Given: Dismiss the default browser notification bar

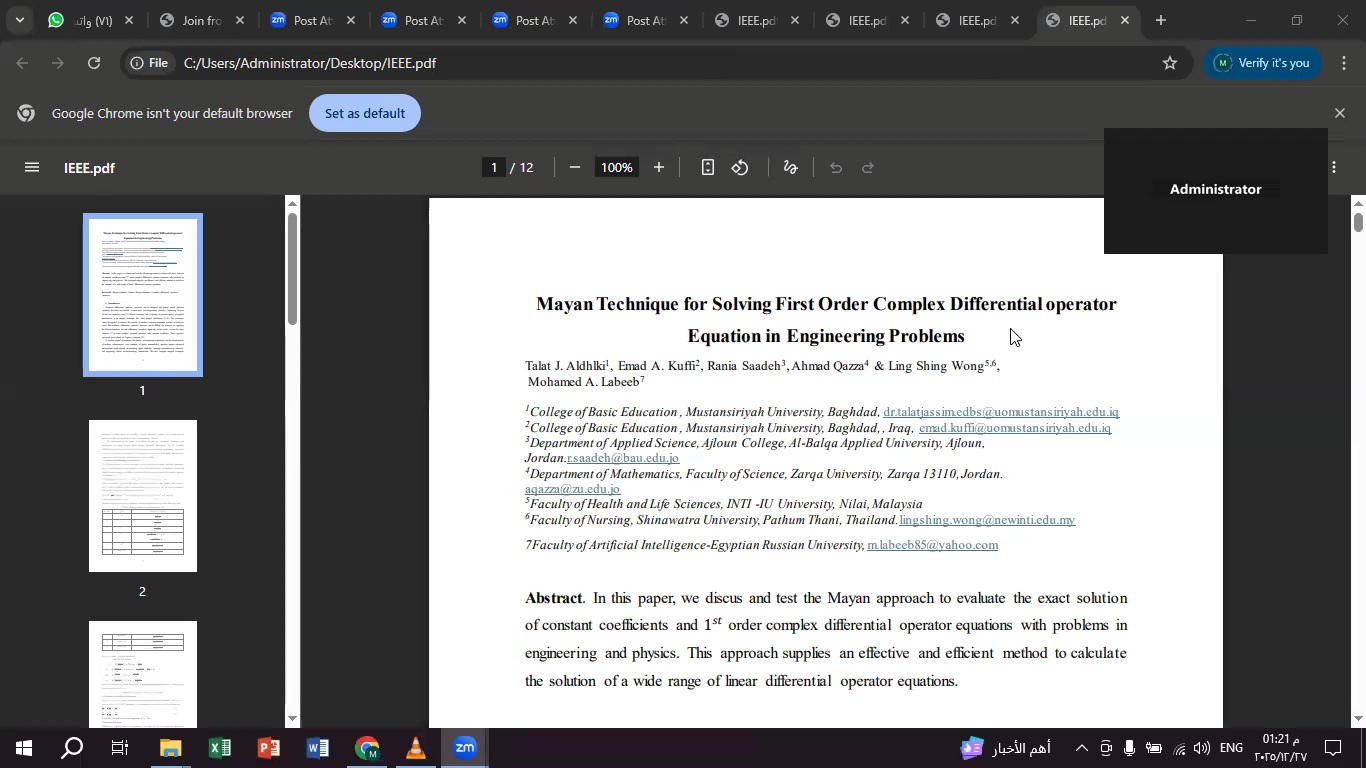Looking at the screenshot, I should point(1340,113).
